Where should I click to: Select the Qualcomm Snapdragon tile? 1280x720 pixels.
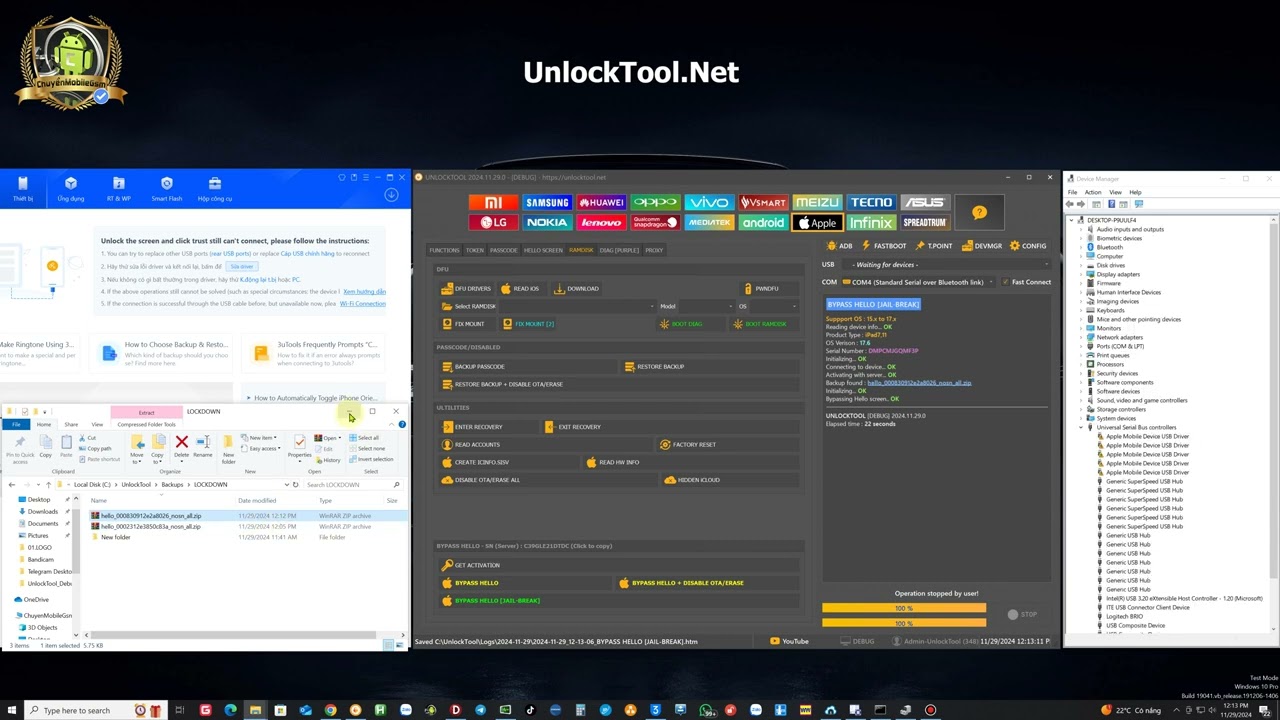click(655, 223)
